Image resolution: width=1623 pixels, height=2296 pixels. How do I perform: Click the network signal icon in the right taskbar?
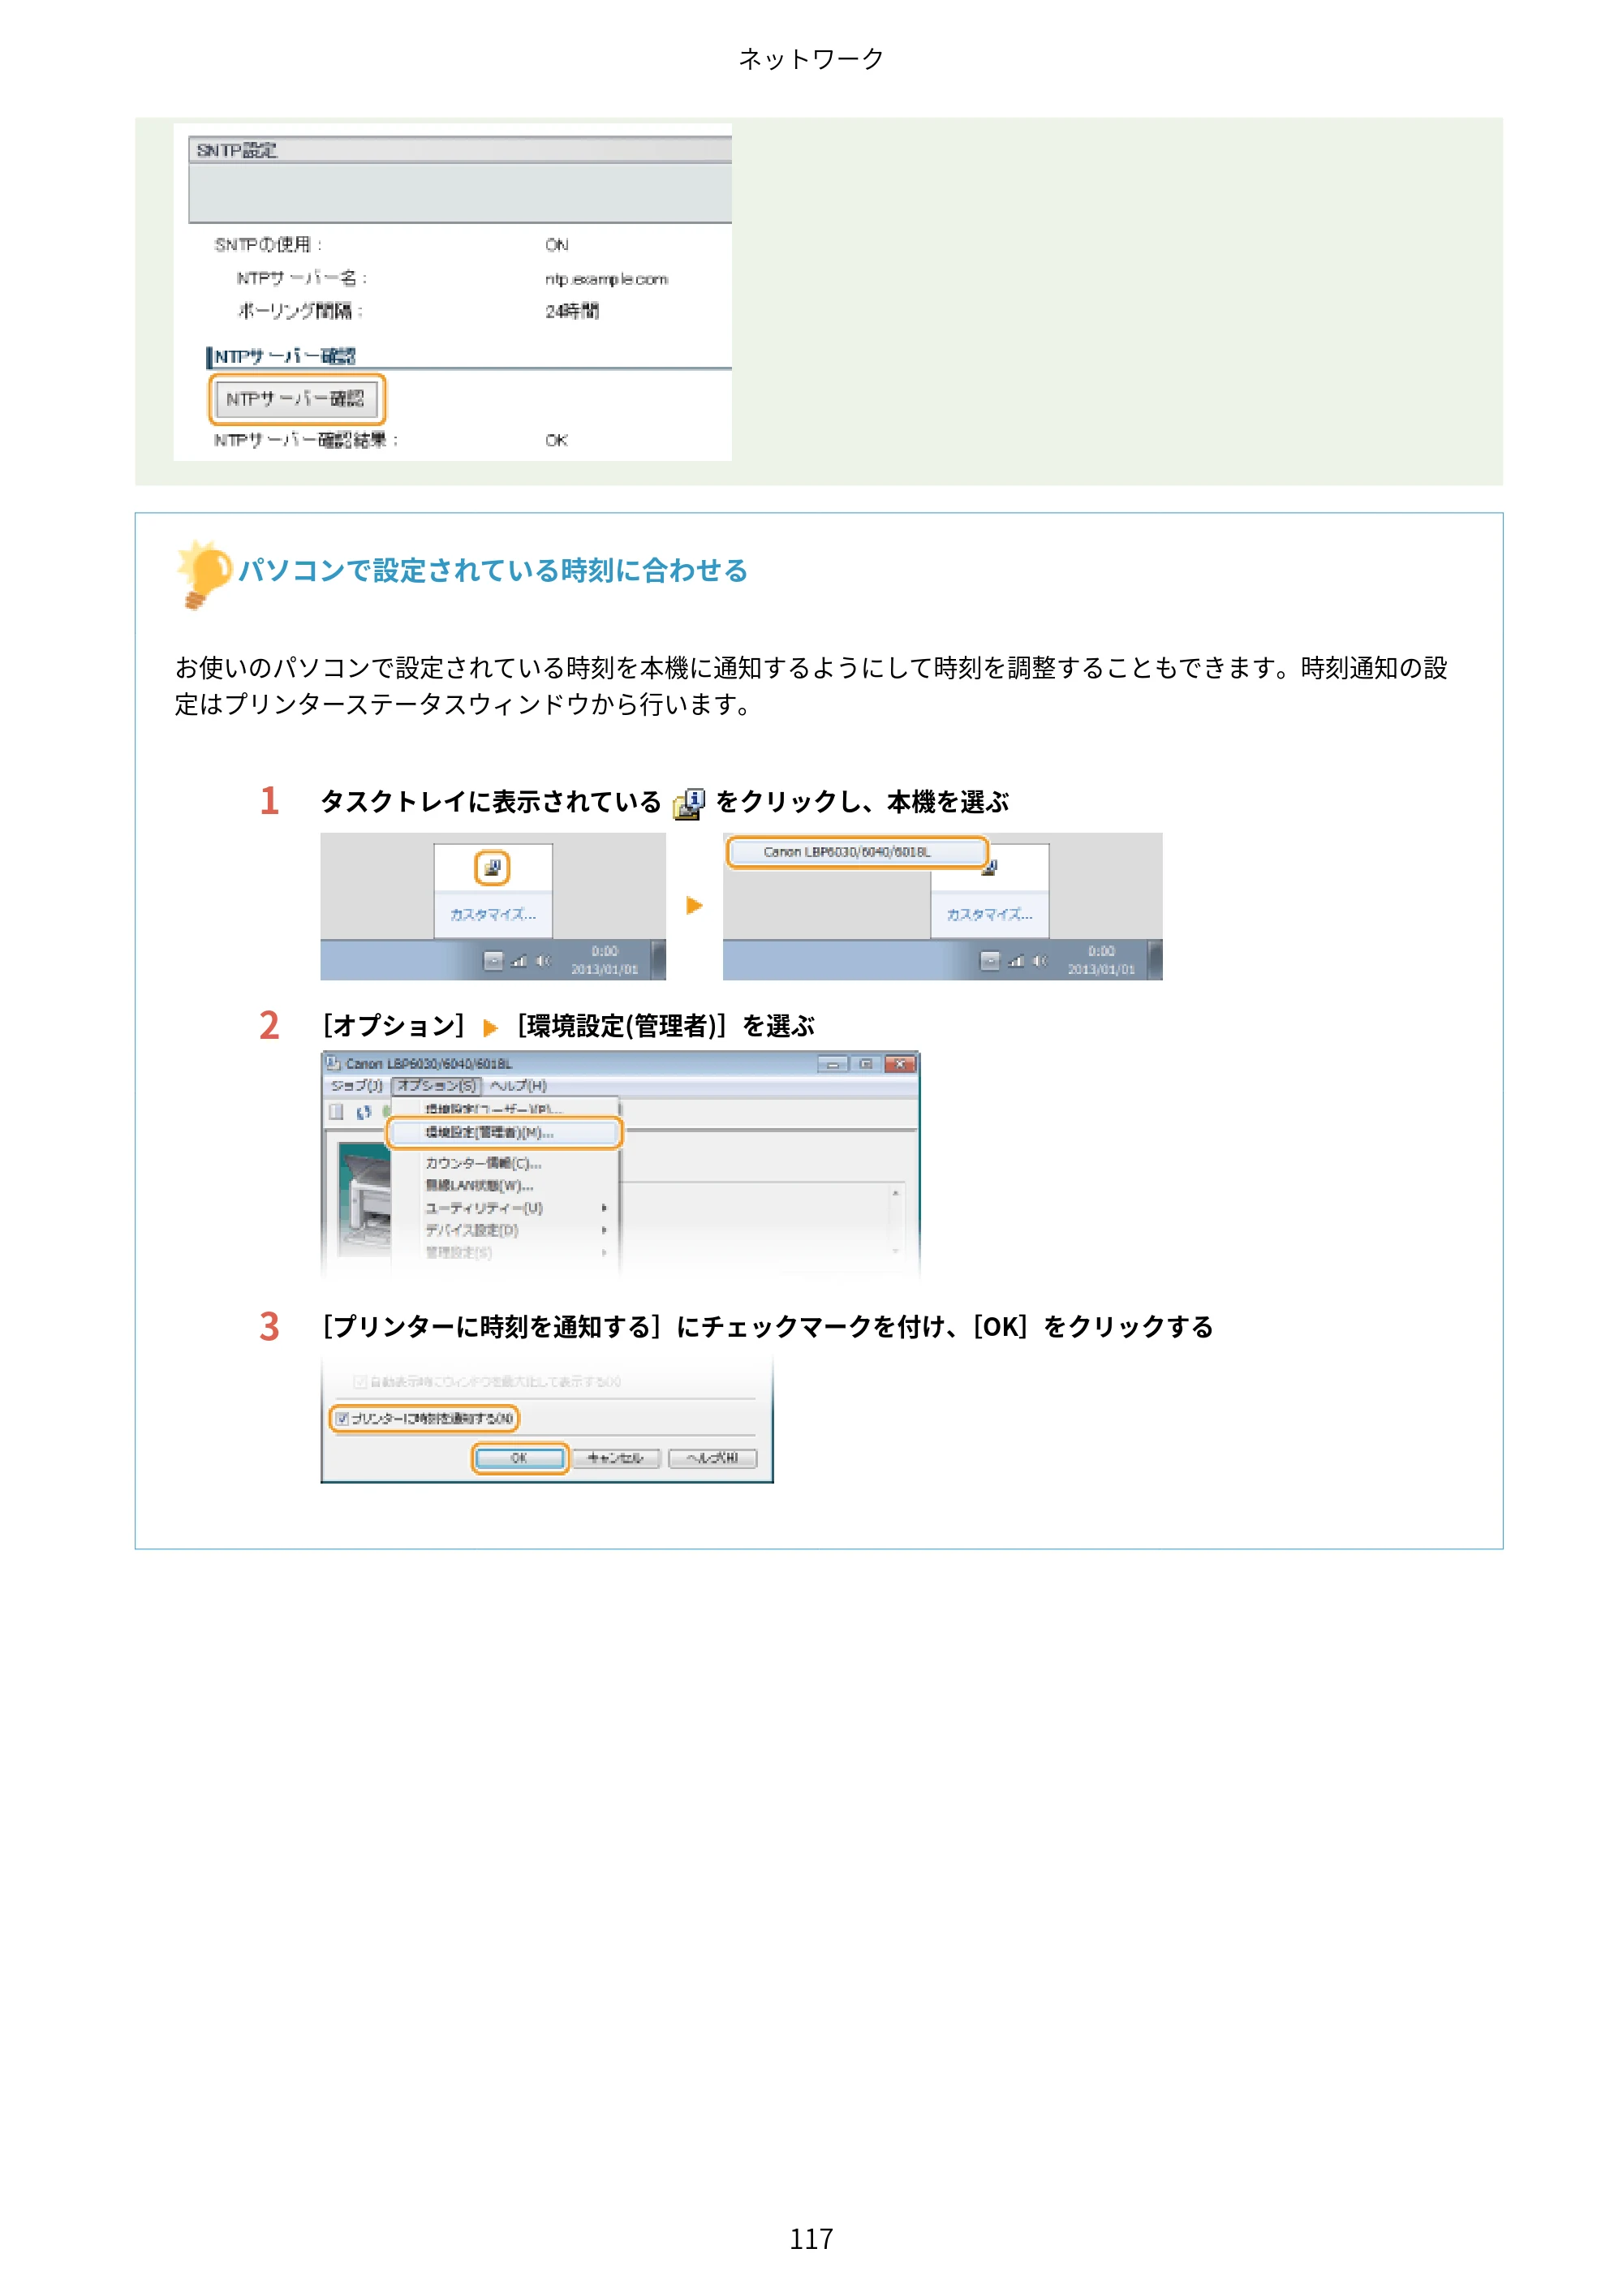tap(1016, 961)
